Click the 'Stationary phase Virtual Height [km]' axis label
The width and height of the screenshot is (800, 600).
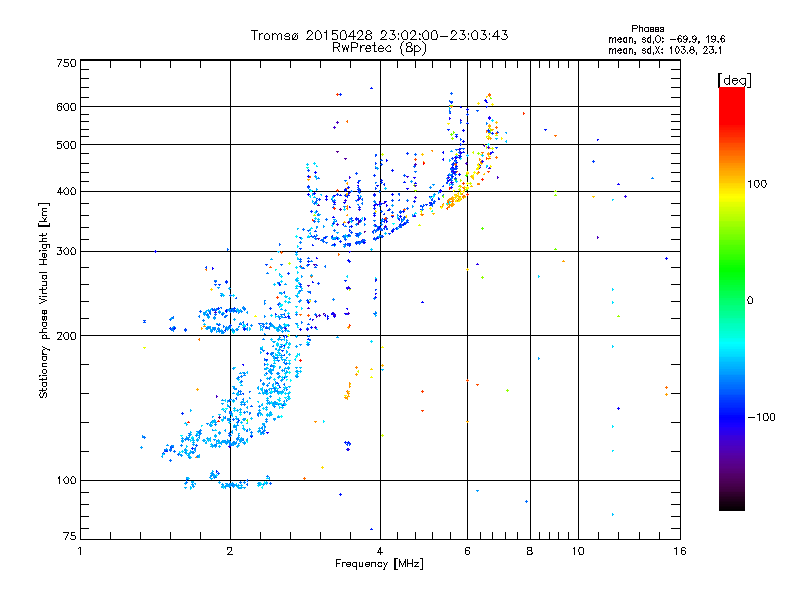click(44, 300)
